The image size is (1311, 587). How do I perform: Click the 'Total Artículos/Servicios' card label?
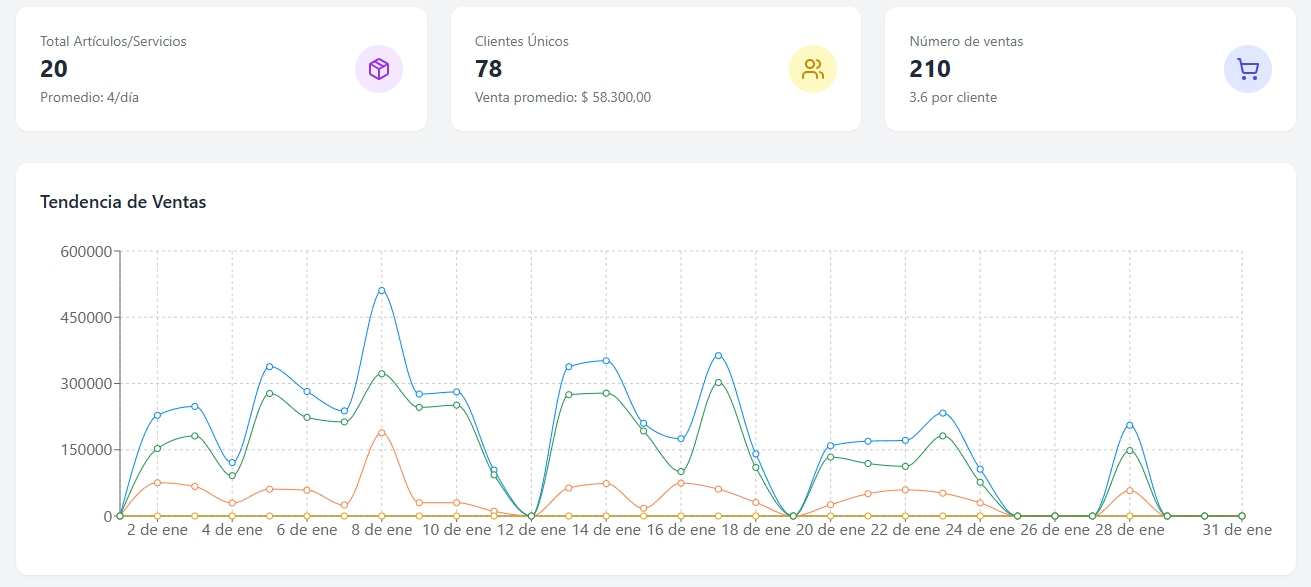point(113,41)
